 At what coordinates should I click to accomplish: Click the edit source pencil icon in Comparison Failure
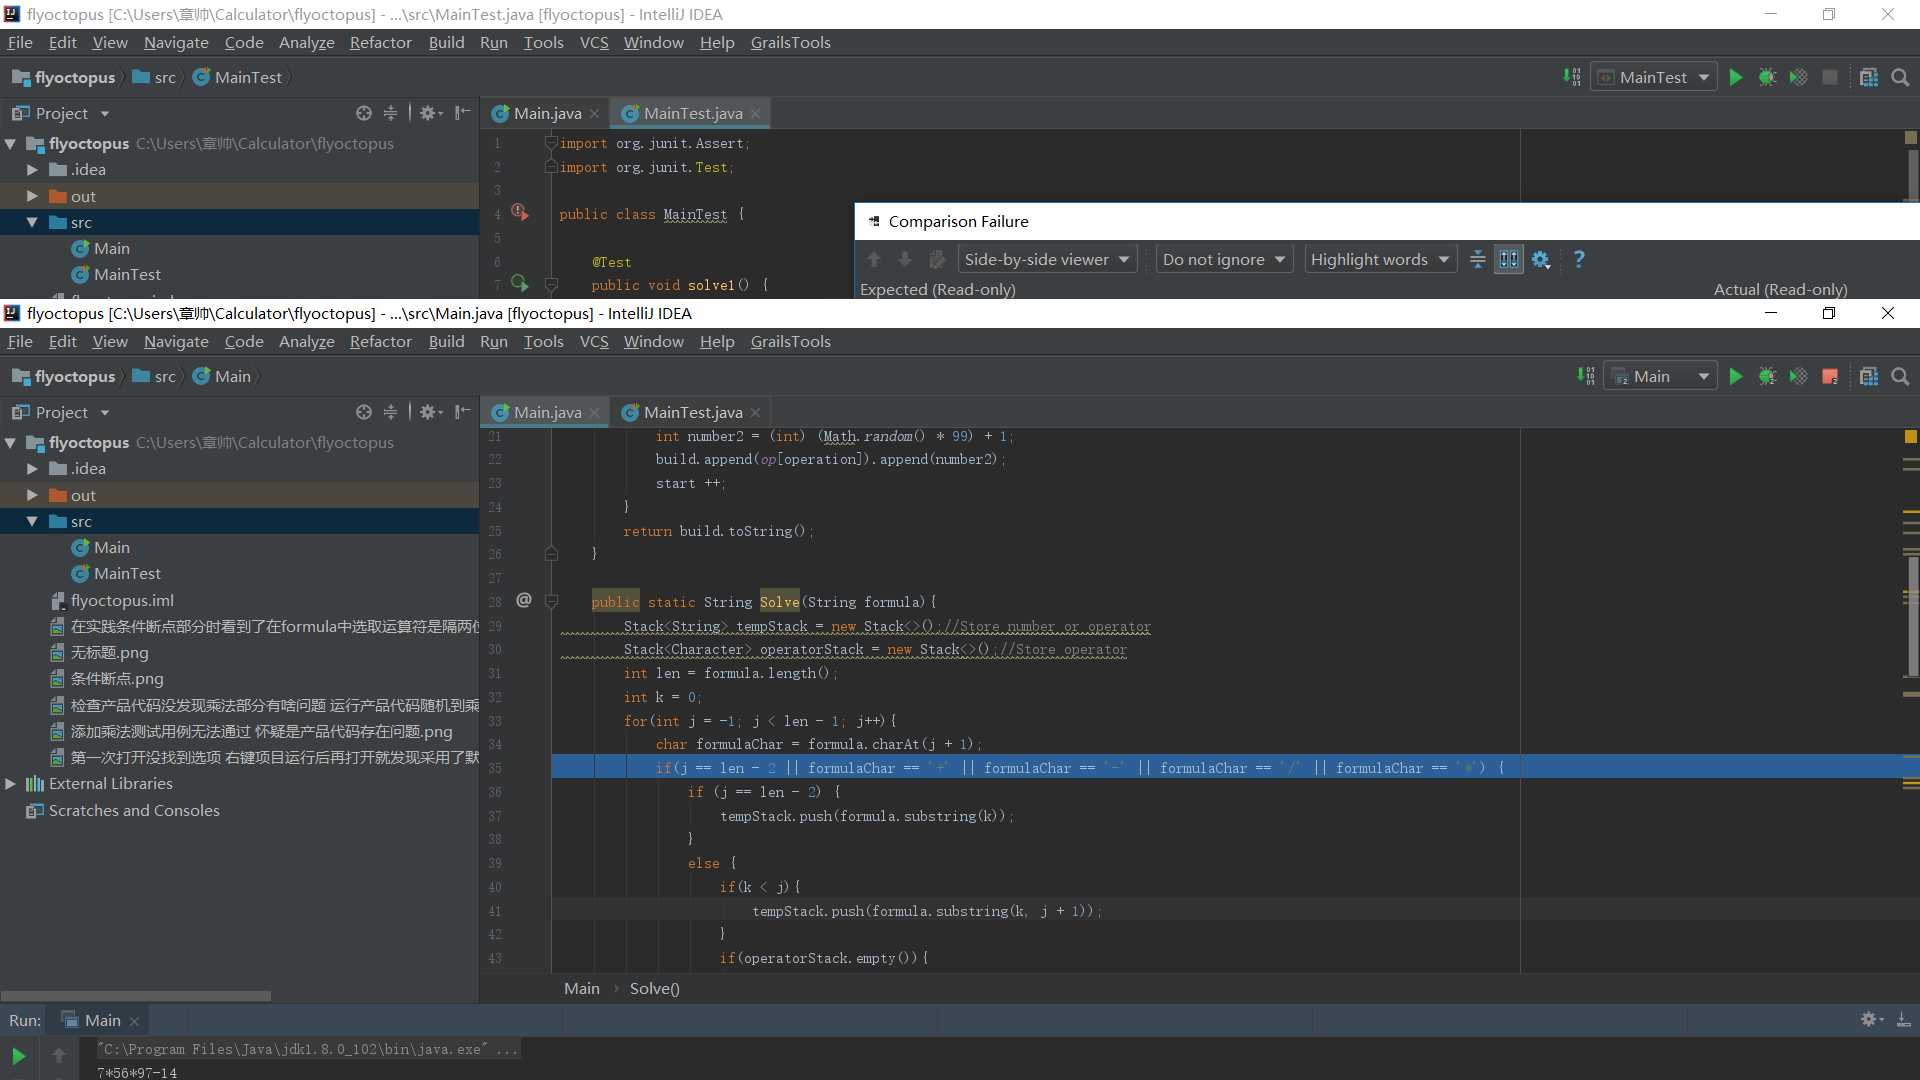point(937,260)
